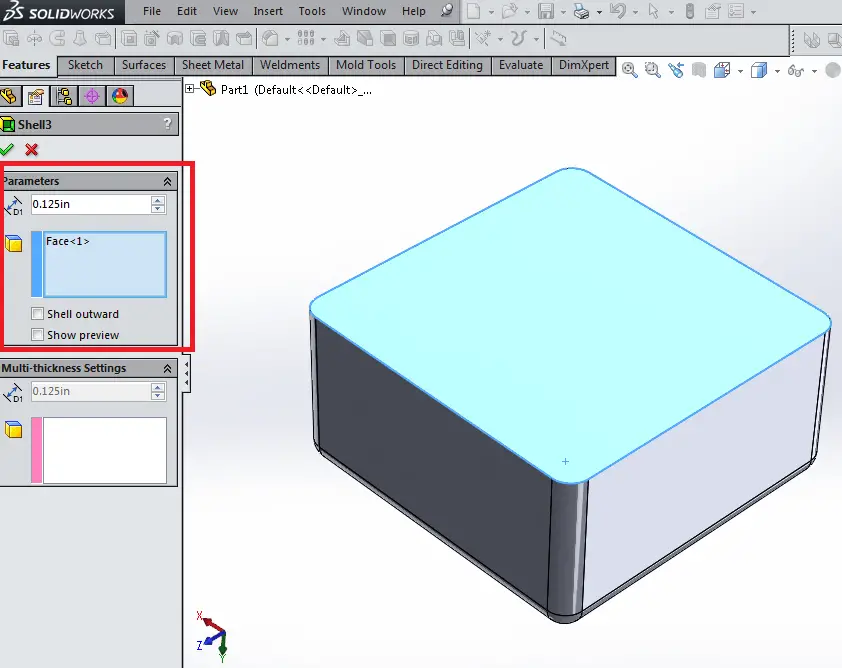The image size is (842, 668).
Task: Increase shell thickness with up spinner
Action: 158,200
